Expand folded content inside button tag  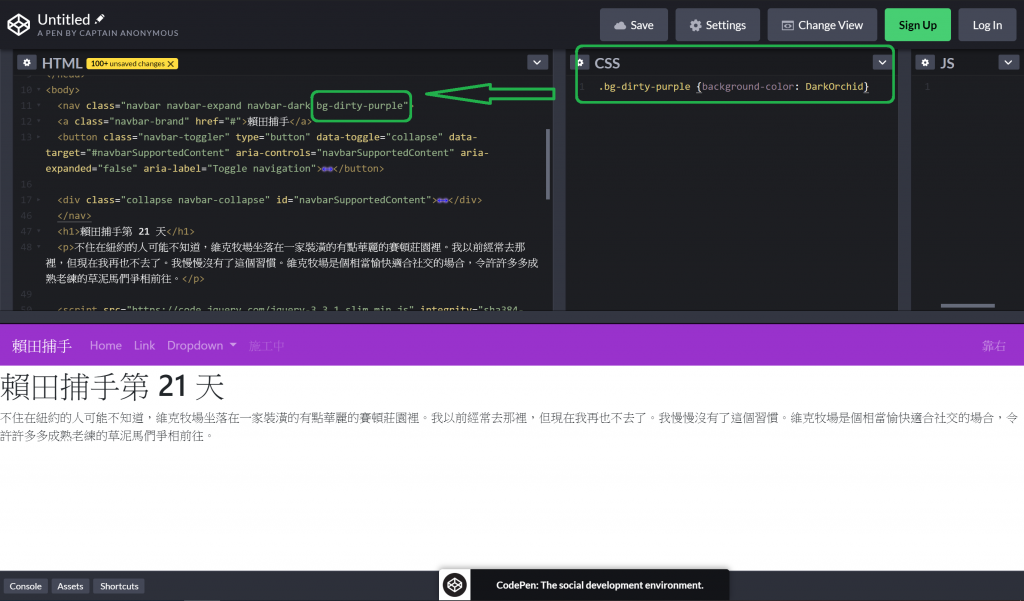coord(327,169)
